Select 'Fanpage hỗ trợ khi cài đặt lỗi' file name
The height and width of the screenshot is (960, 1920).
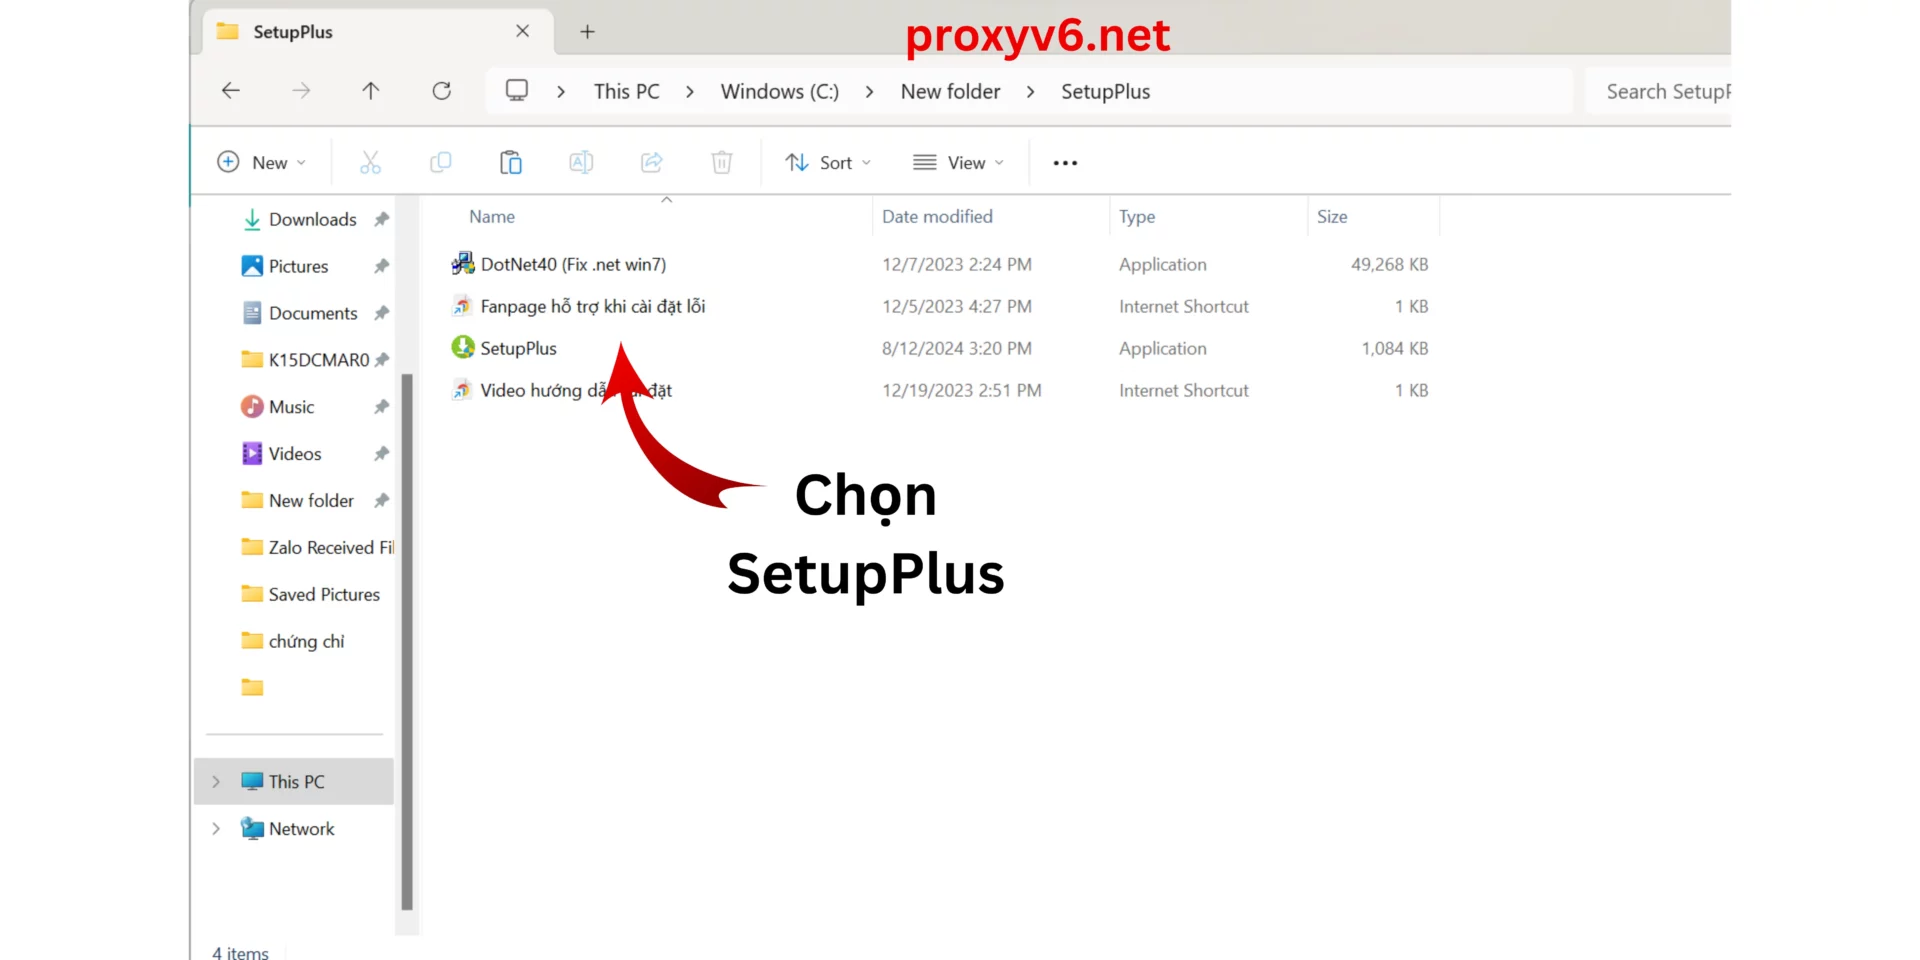pos(592,306)
